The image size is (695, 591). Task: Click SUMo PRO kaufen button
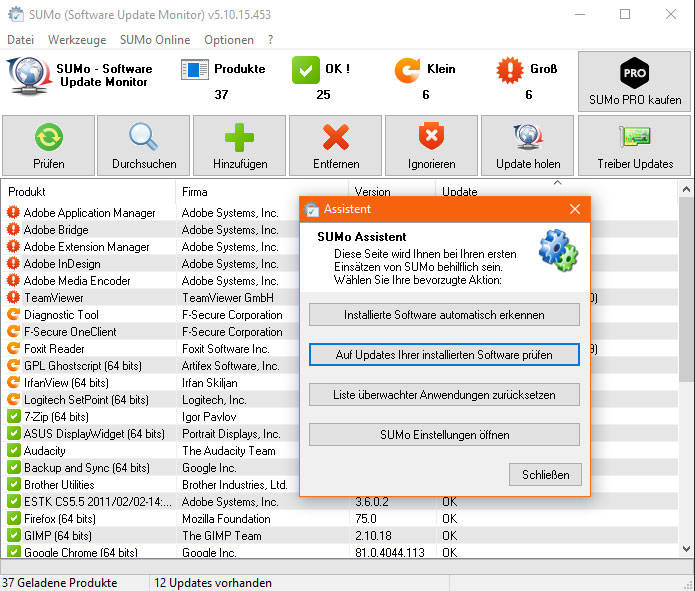pos(635,81)
